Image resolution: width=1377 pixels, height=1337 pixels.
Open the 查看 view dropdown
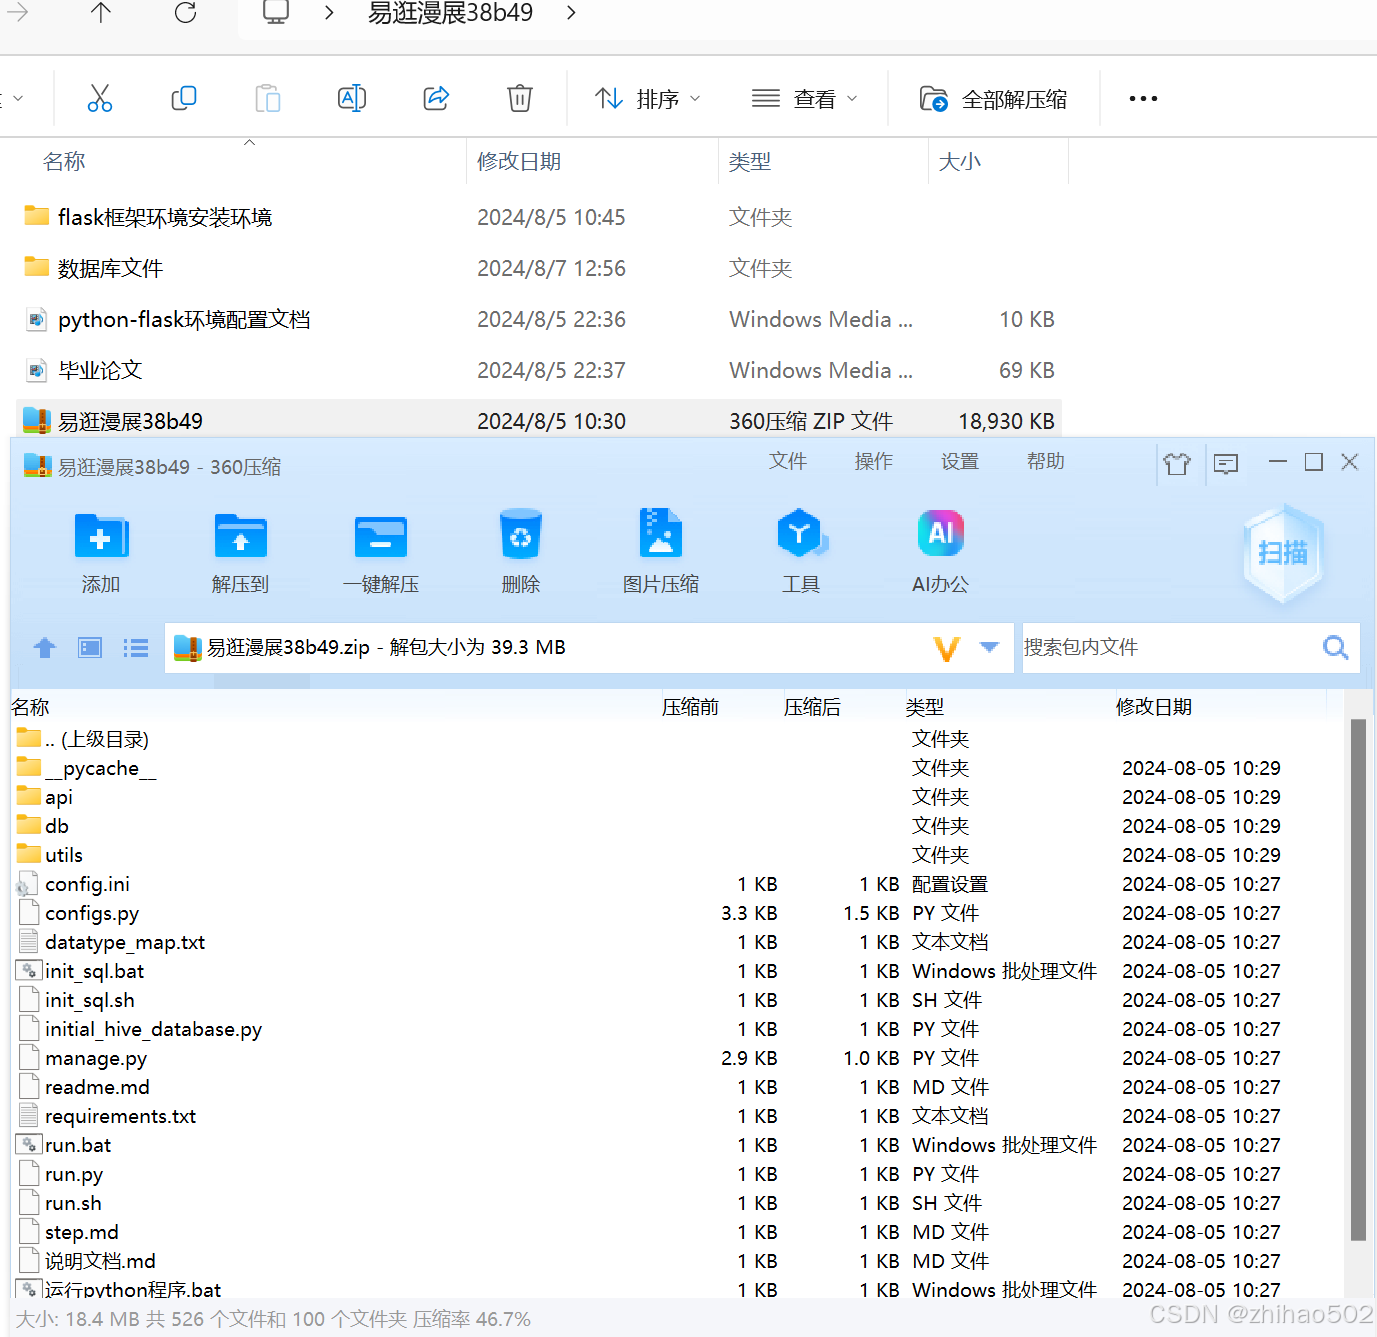[804, 98]
